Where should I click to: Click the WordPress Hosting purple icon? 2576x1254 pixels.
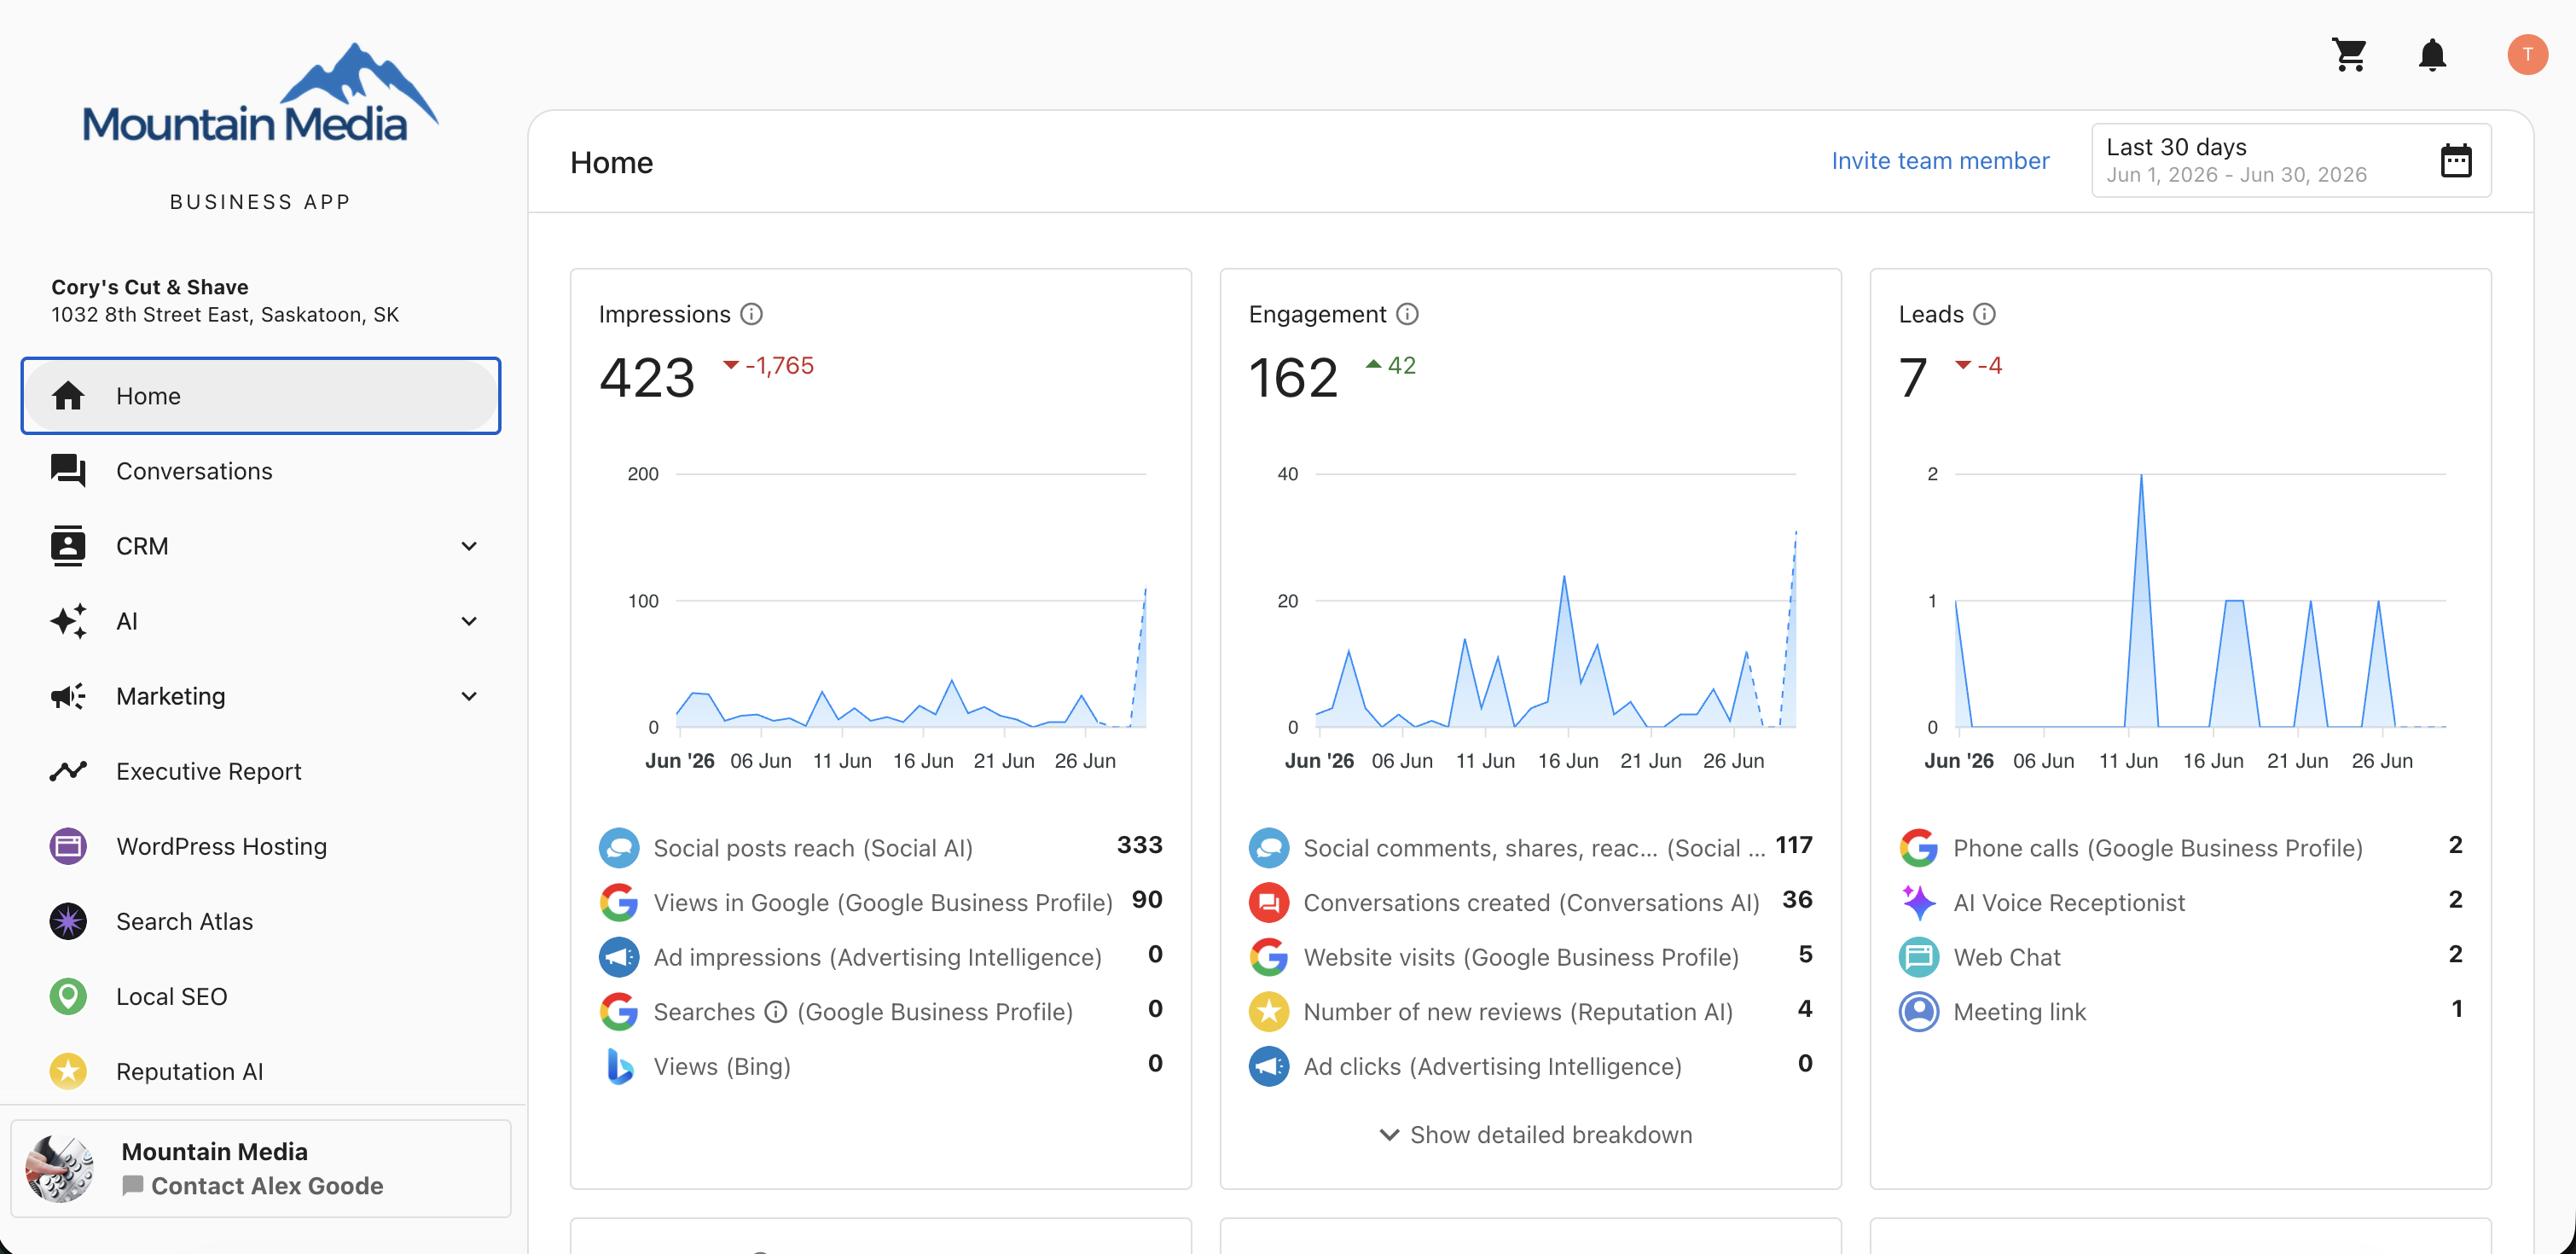coord(68,846)
